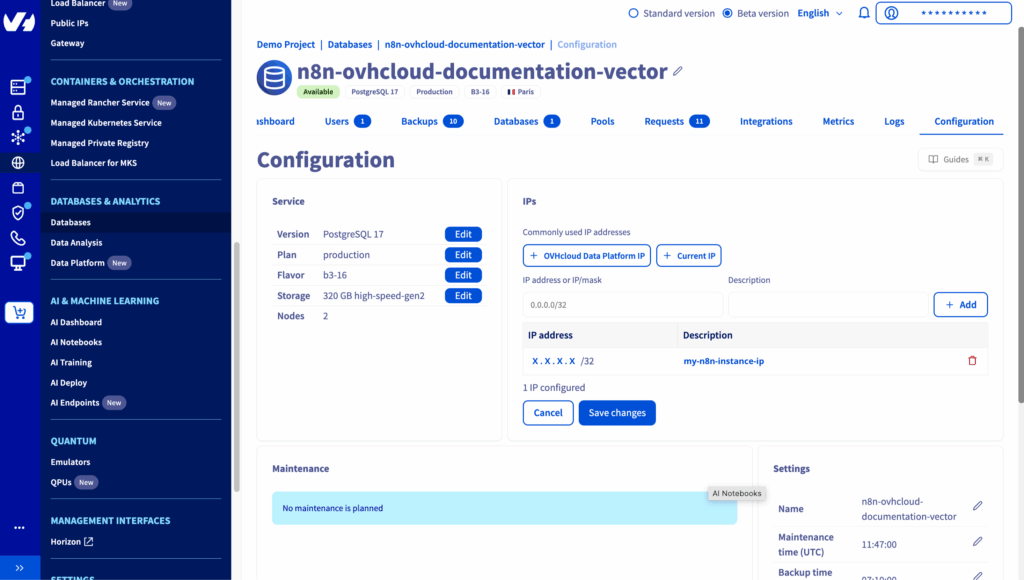Screen dimensions: 1024x580
Task: Select the Standard version radio button
Action: (x=633, y=13)
